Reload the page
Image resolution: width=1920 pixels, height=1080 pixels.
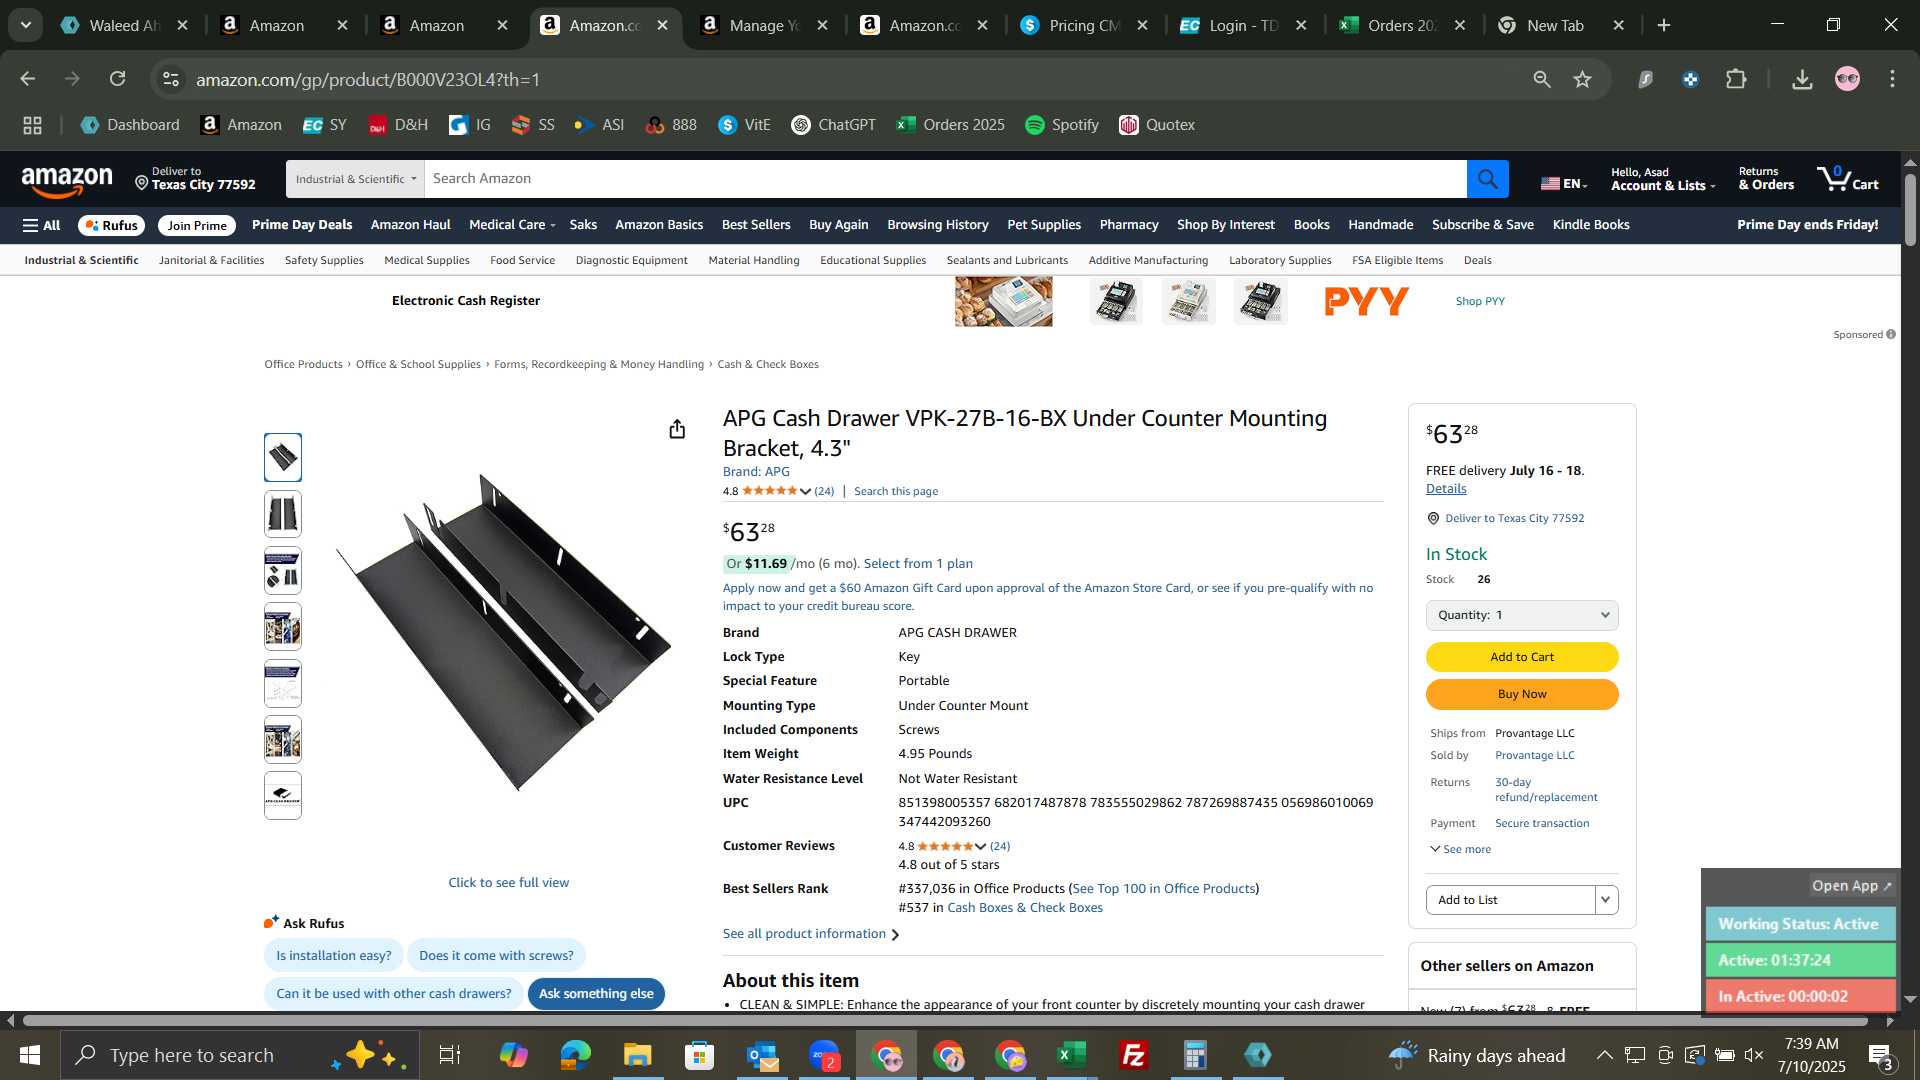[x=118, y=79]
